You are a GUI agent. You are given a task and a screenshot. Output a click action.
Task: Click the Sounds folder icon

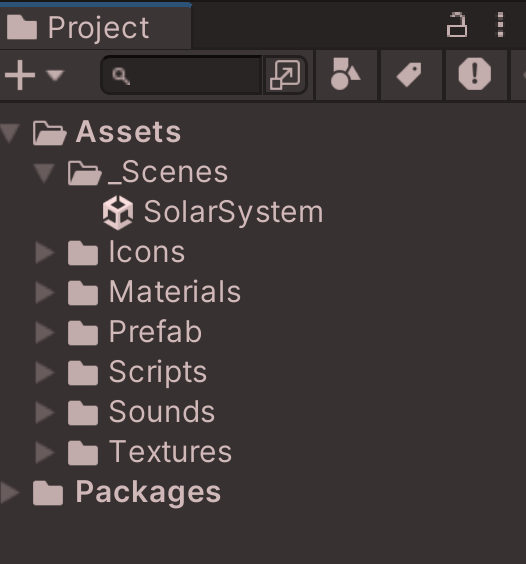[x=83, y=413]
